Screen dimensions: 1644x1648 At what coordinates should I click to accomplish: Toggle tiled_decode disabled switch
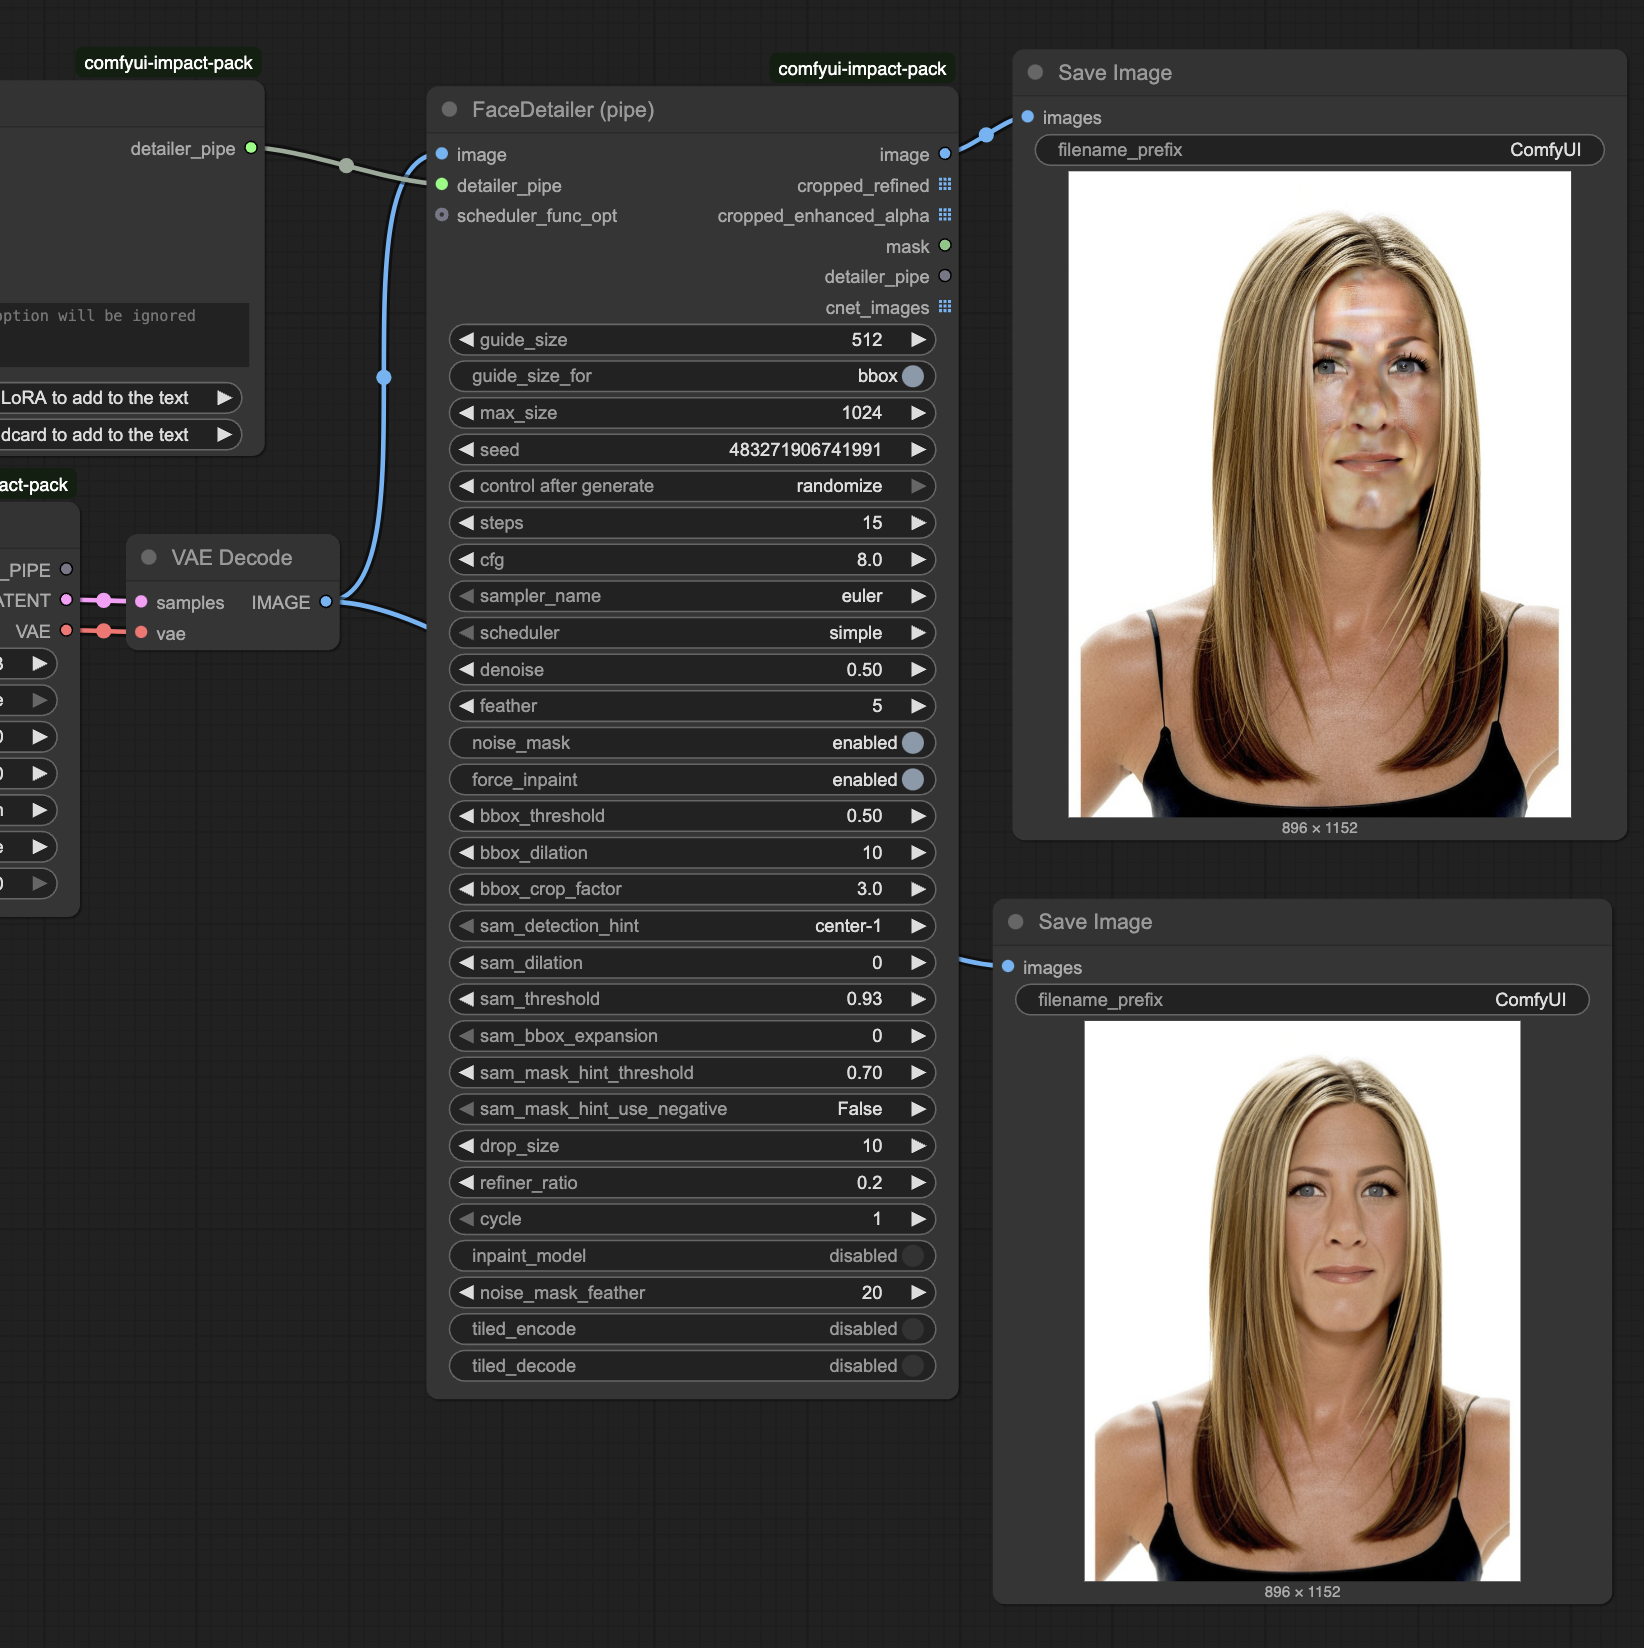(913, 1366)
